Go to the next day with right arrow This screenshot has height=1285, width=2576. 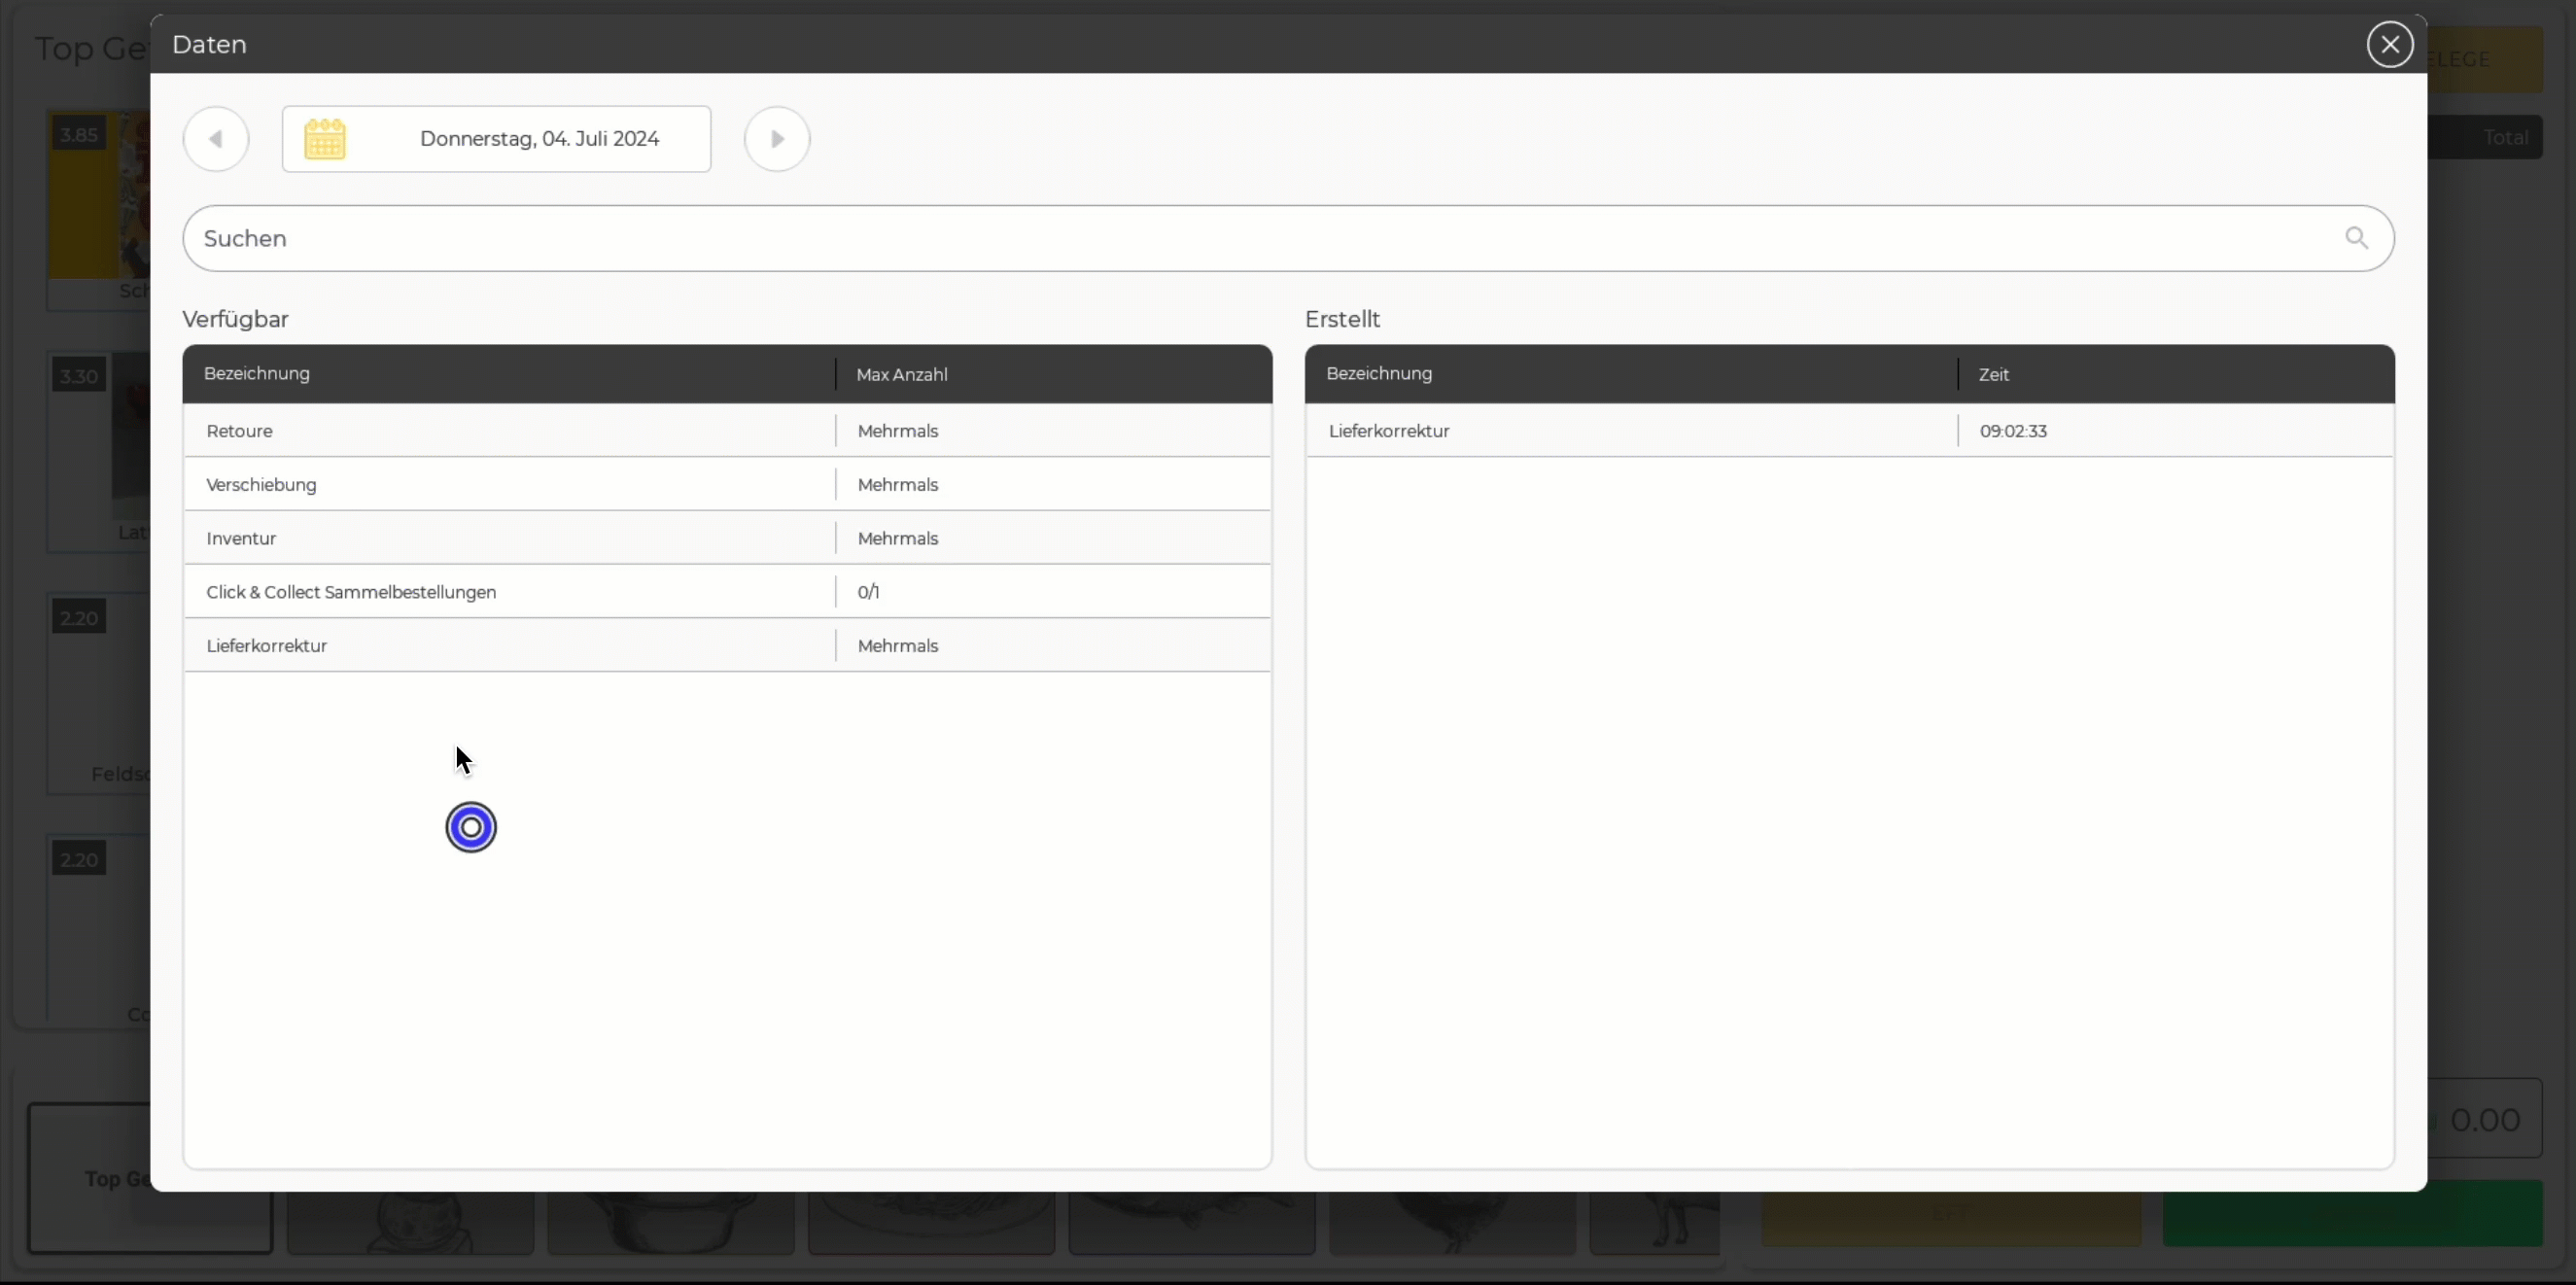tap(777, 139)
